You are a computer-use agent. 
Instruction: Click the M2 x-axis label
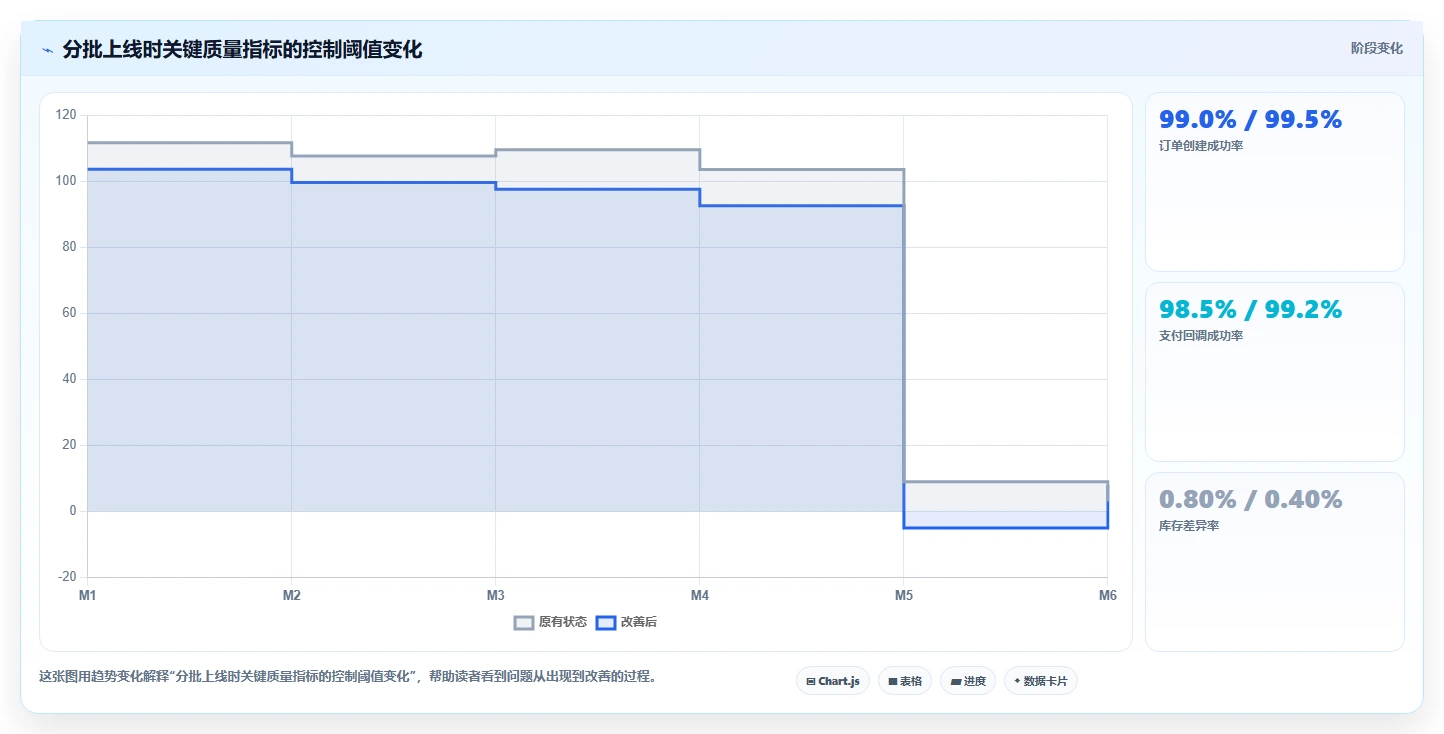[x=292, y=596]
